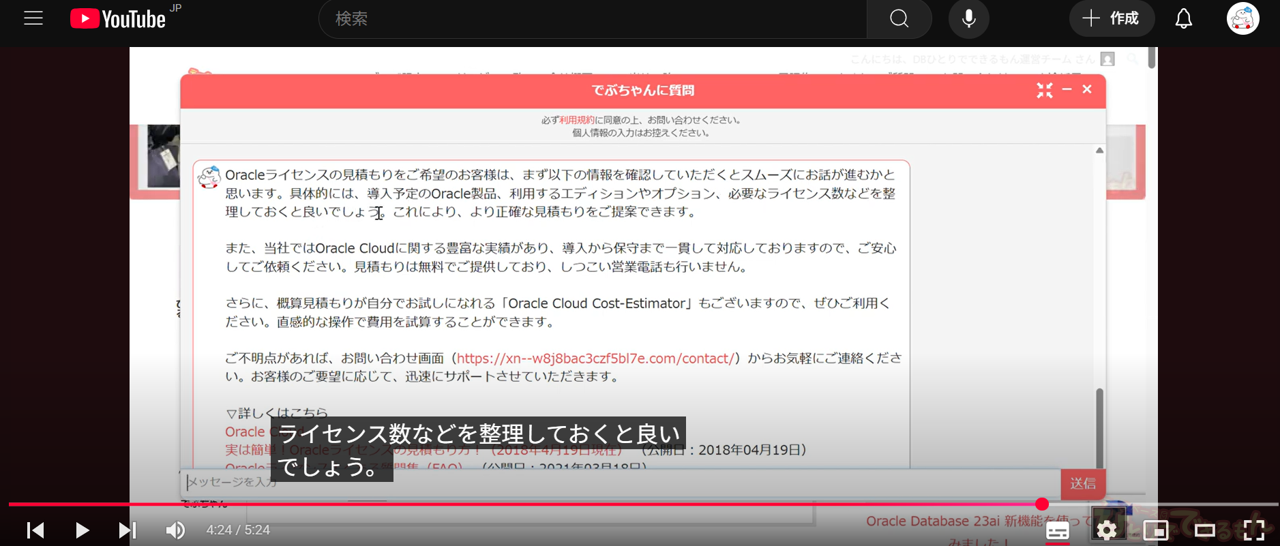Image resolution: width=1280 pixels, height=546 pixels.
Task: Expand the chat window with arrows icon
Action: (x=1044, y=90)
